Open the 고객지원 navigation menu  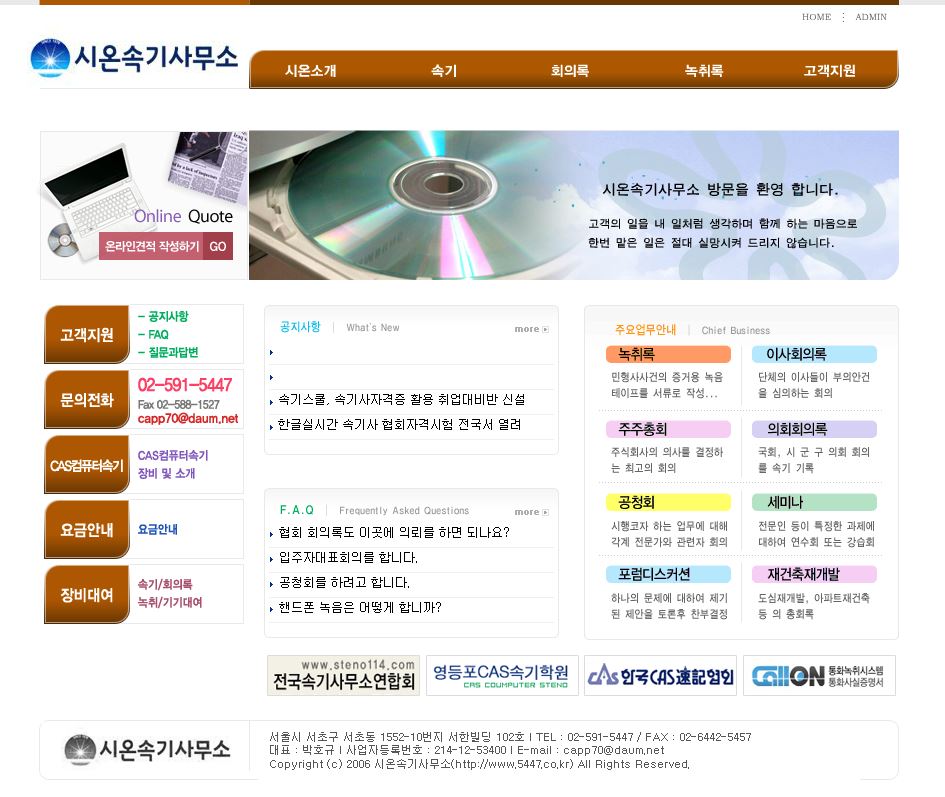pyautogui.click(x=829, y=71)
